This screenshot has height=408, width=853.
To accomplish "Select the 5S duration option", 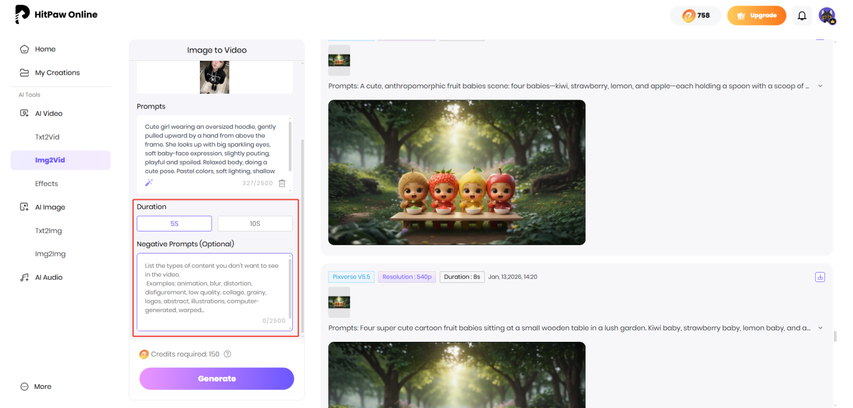I will click(x=174, y=224).
